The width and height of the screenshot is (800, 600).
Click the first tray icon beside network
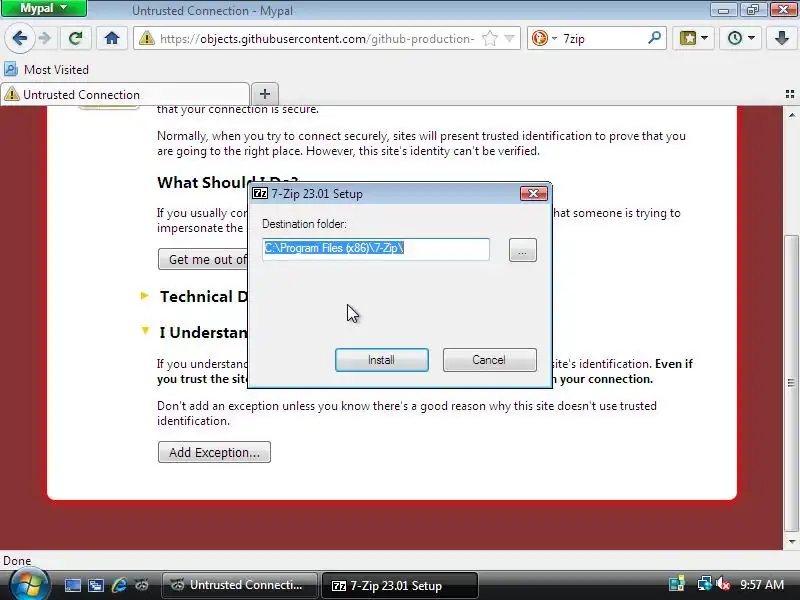coord(677,584)
